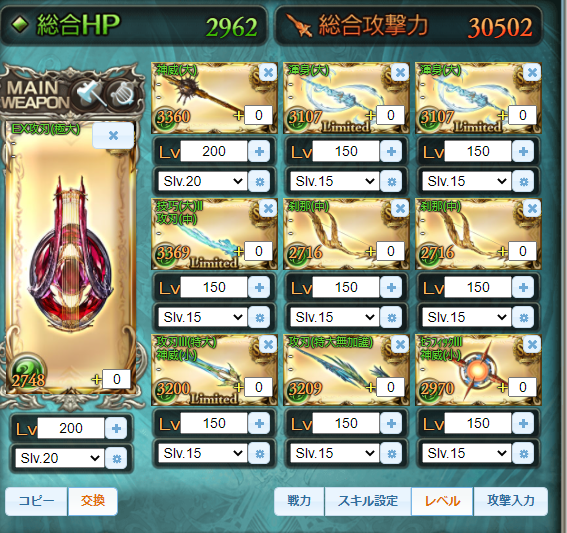Switch to the レベル tab
The width and height of the screenshot is (567, 533).
pos(442,501)
